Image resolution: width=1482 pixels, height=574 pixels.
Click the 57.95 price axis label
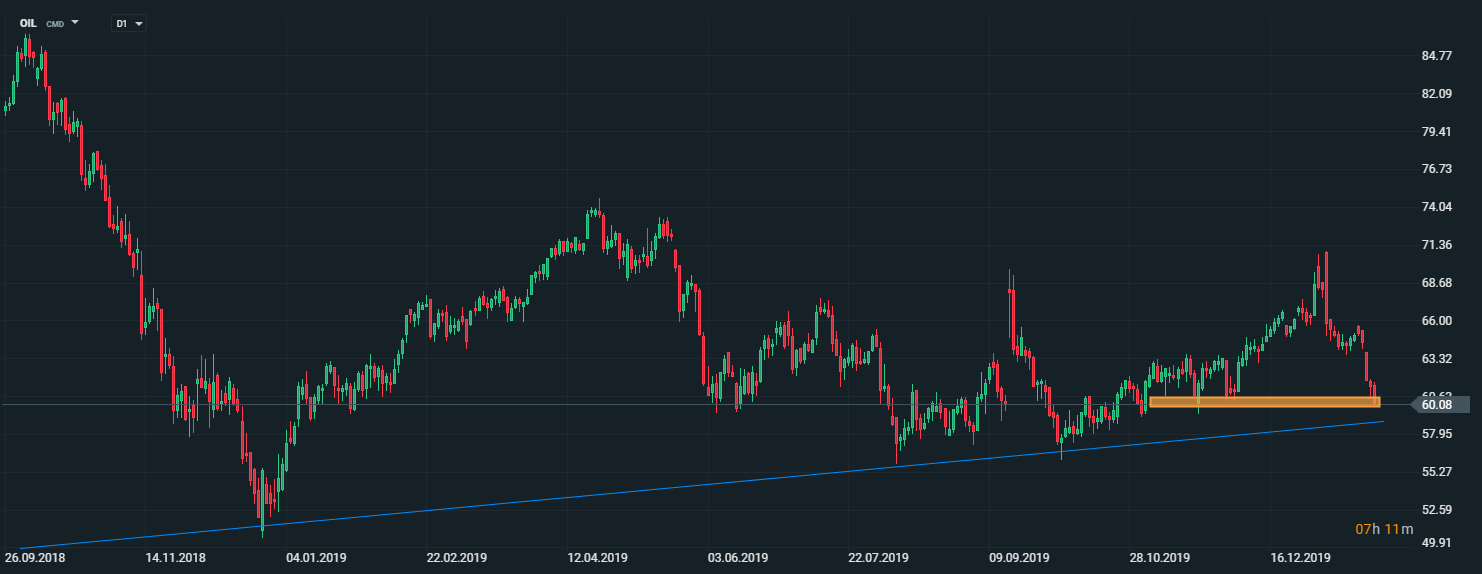click(x=1436, y=434)
